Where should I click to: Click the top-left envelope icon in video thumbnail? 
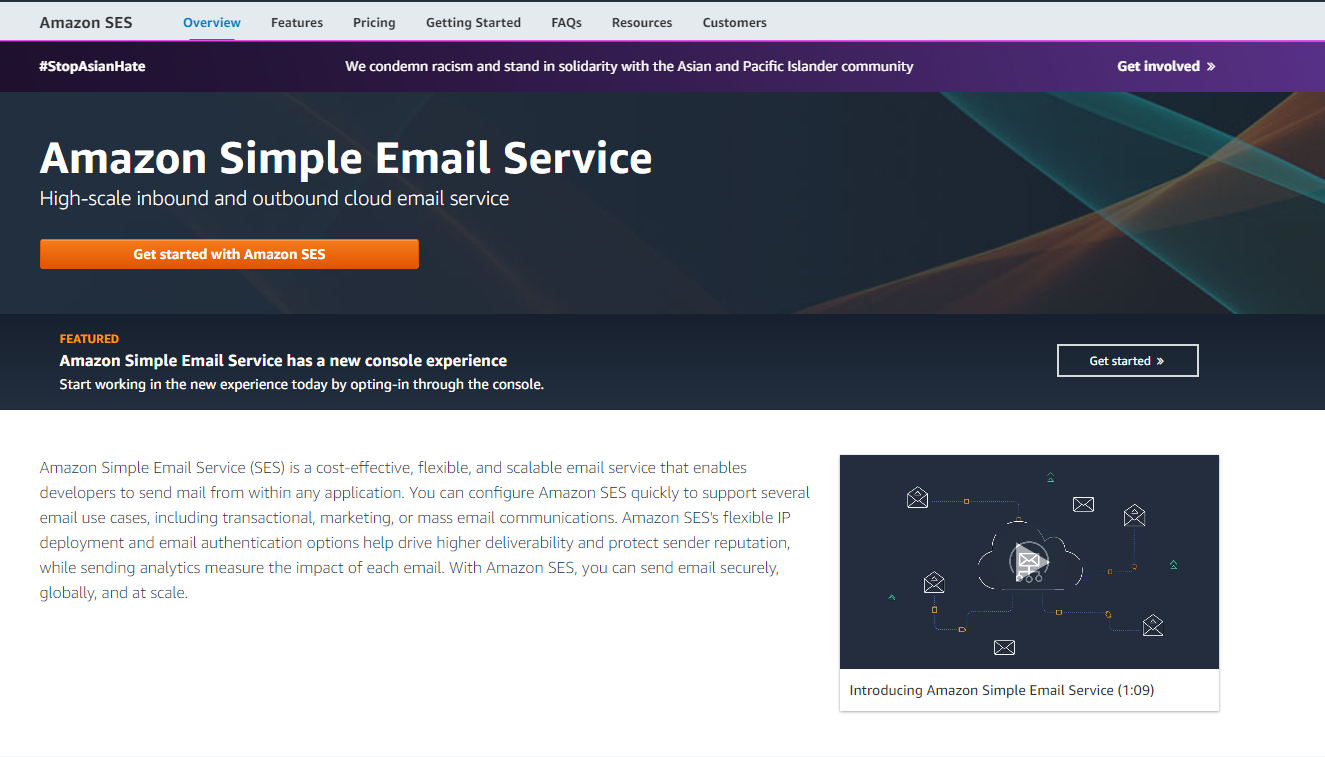917,498
